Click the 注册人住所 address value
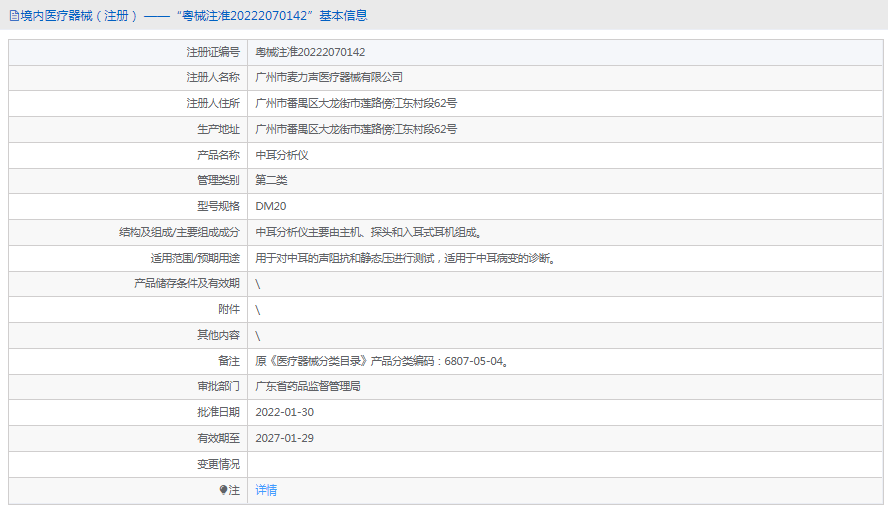888x510 pixels. click(356, 104)
